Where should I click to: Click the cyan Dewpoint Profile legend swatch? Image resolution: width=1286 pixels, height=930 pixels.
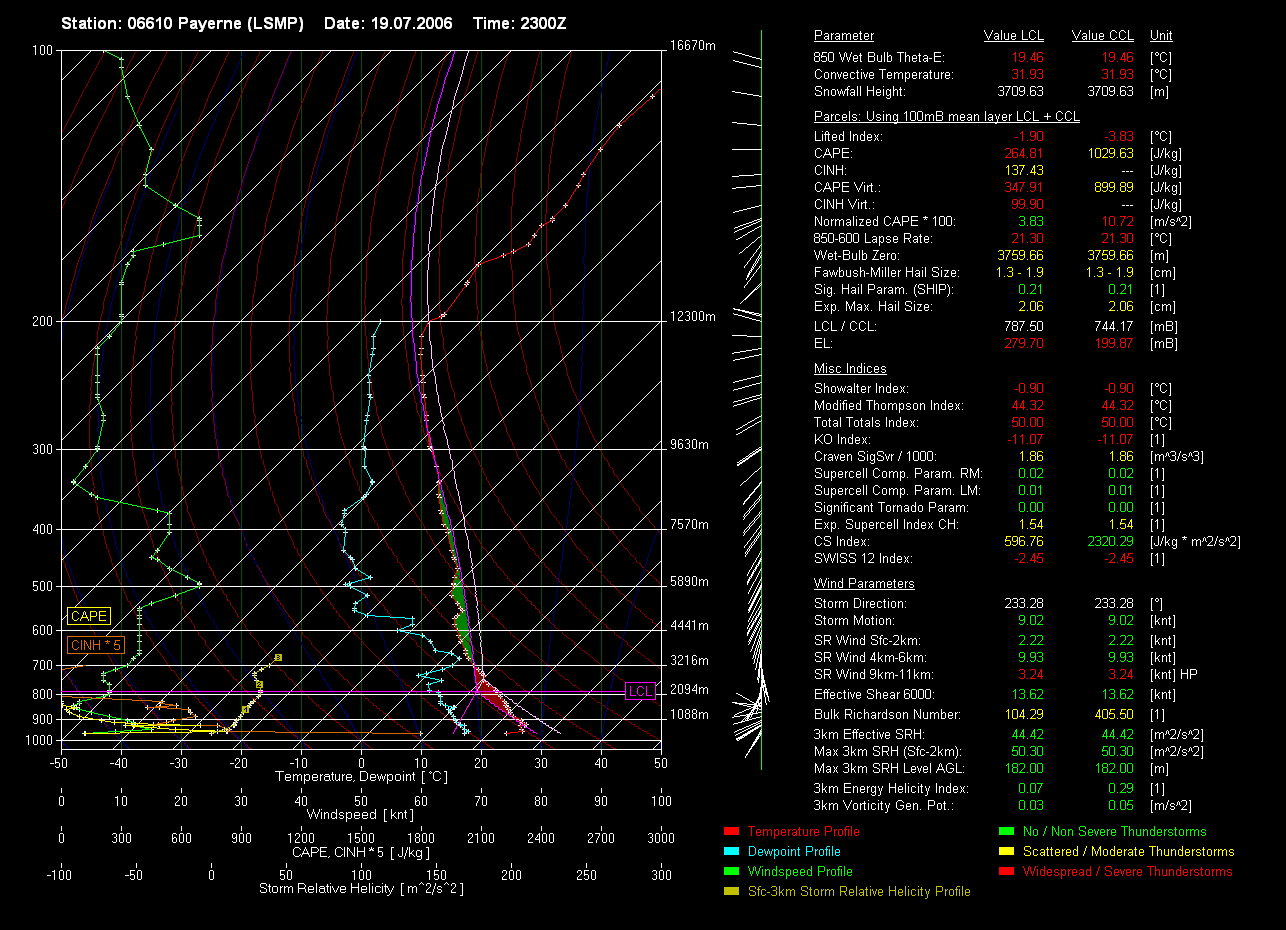point(730,851)
